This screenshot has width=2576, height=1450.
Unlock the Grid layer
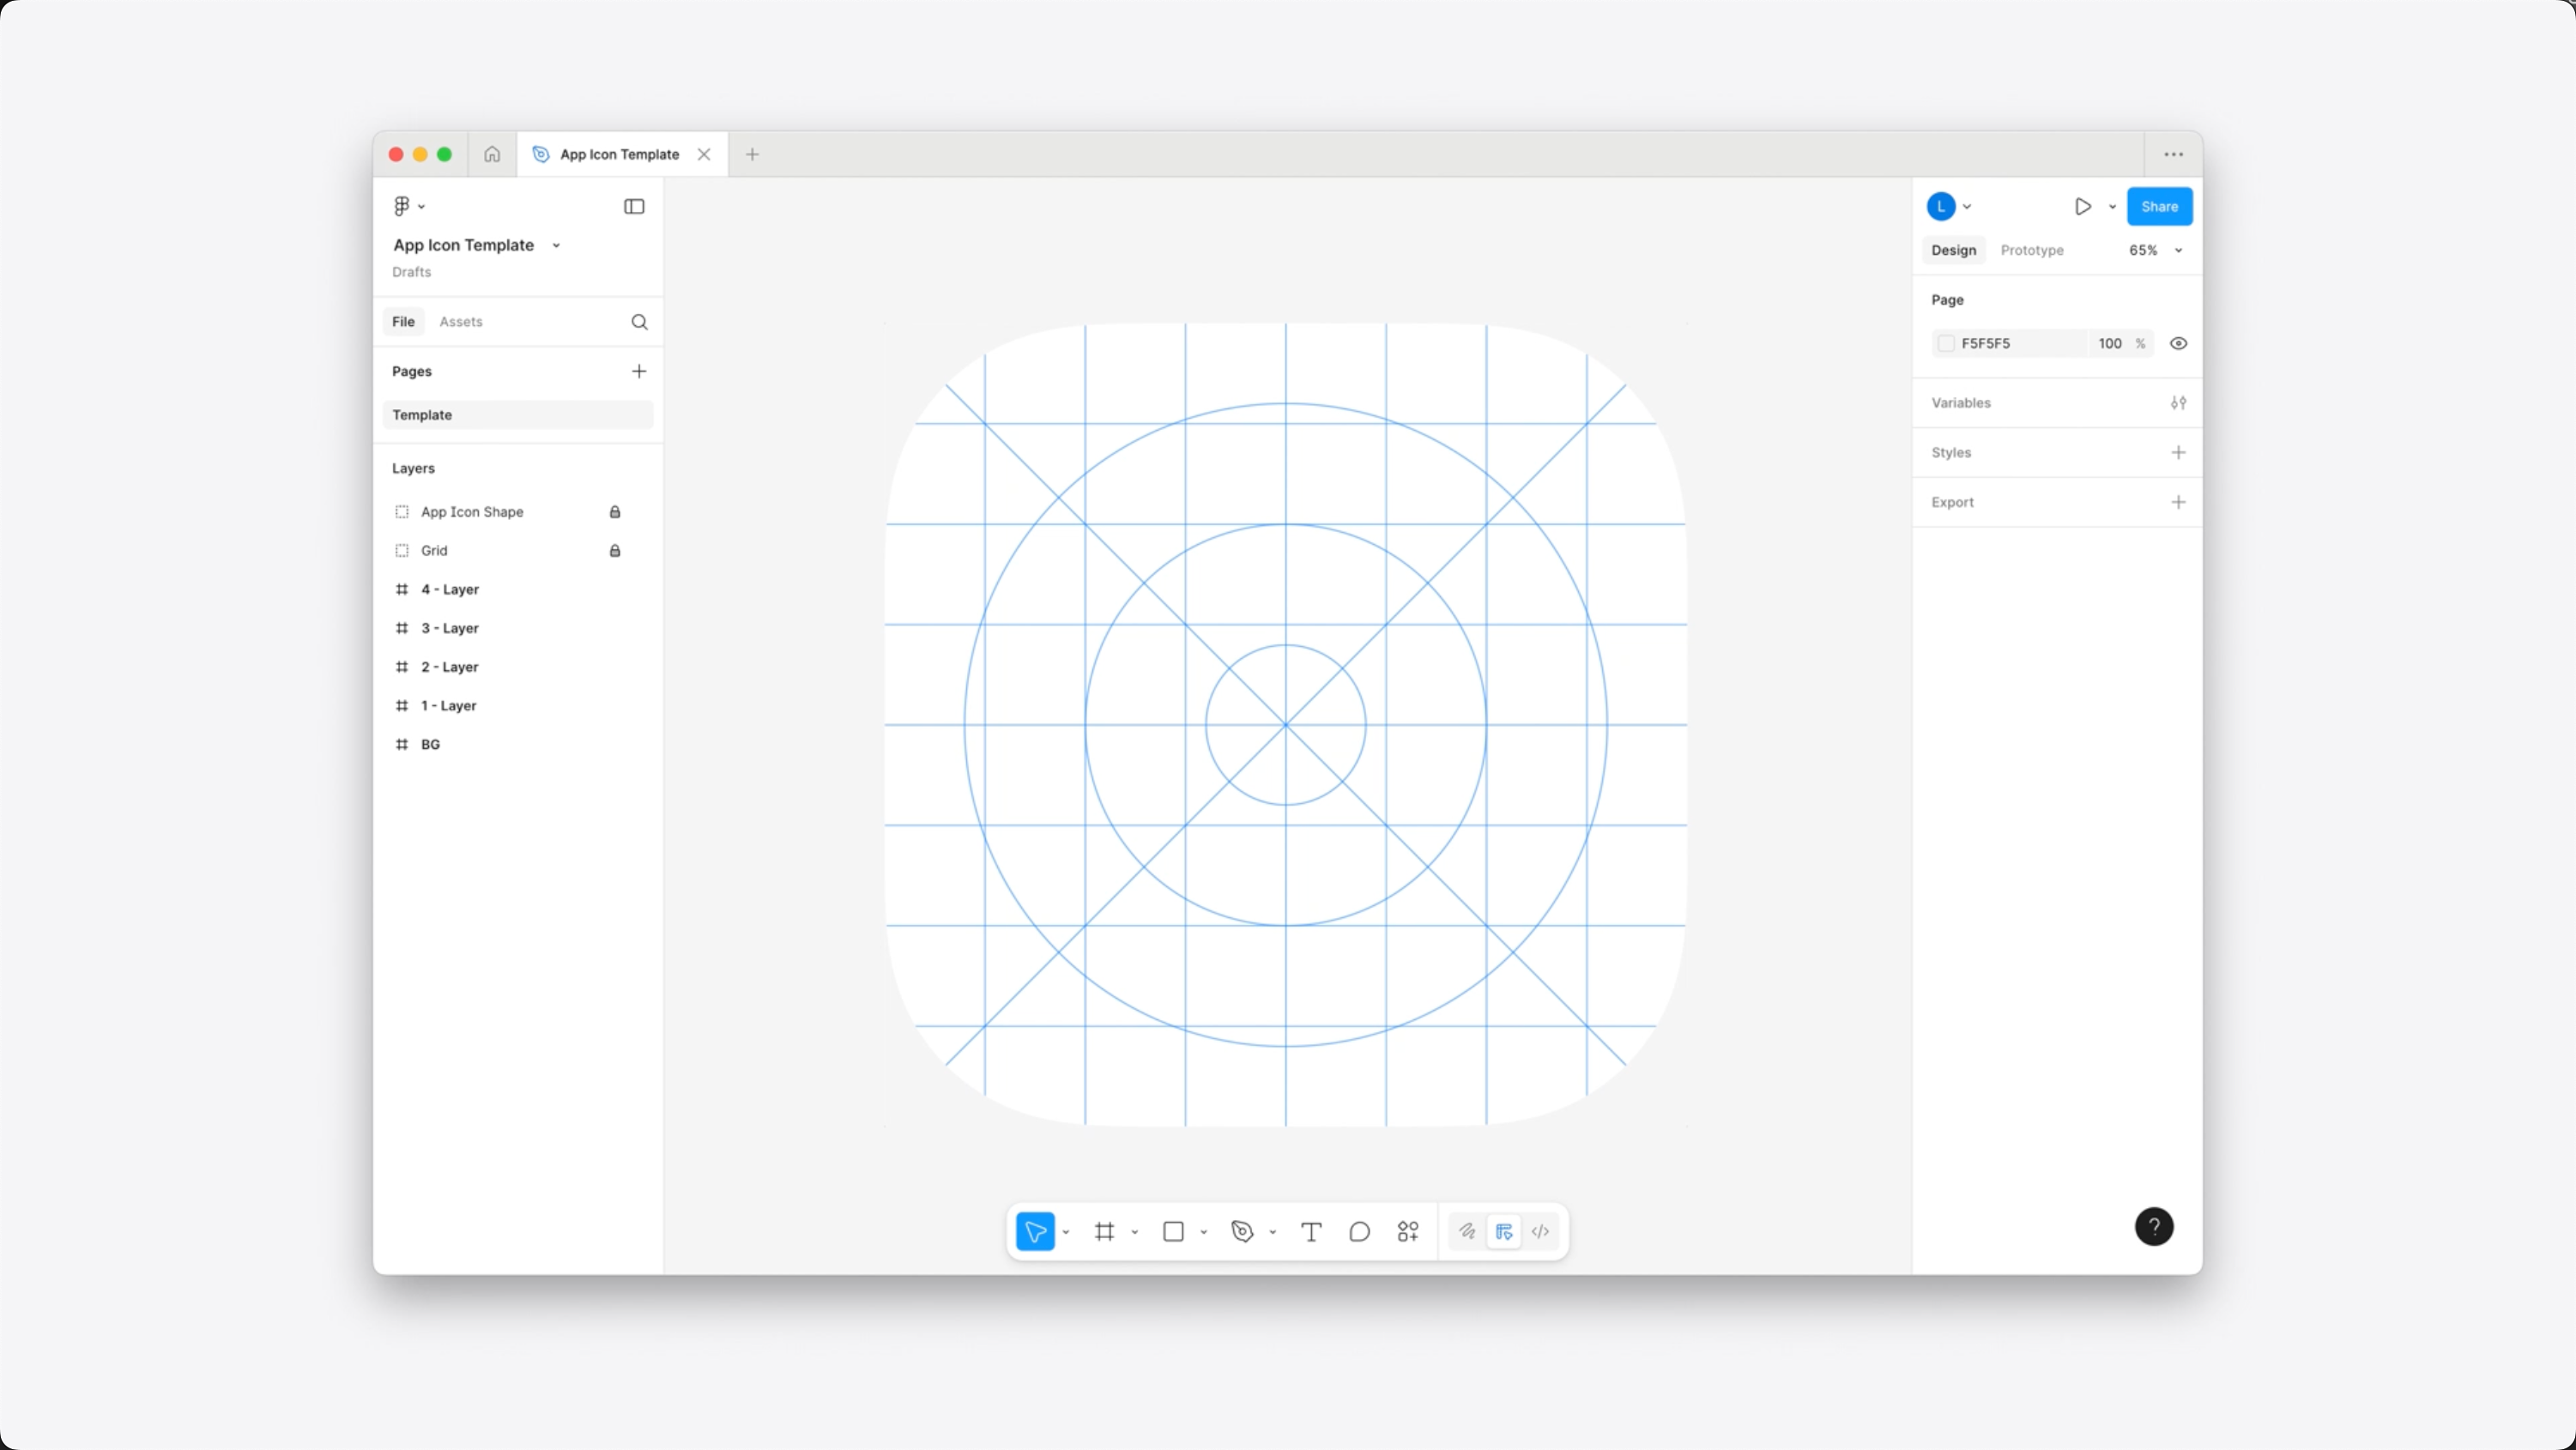point(615,550)
